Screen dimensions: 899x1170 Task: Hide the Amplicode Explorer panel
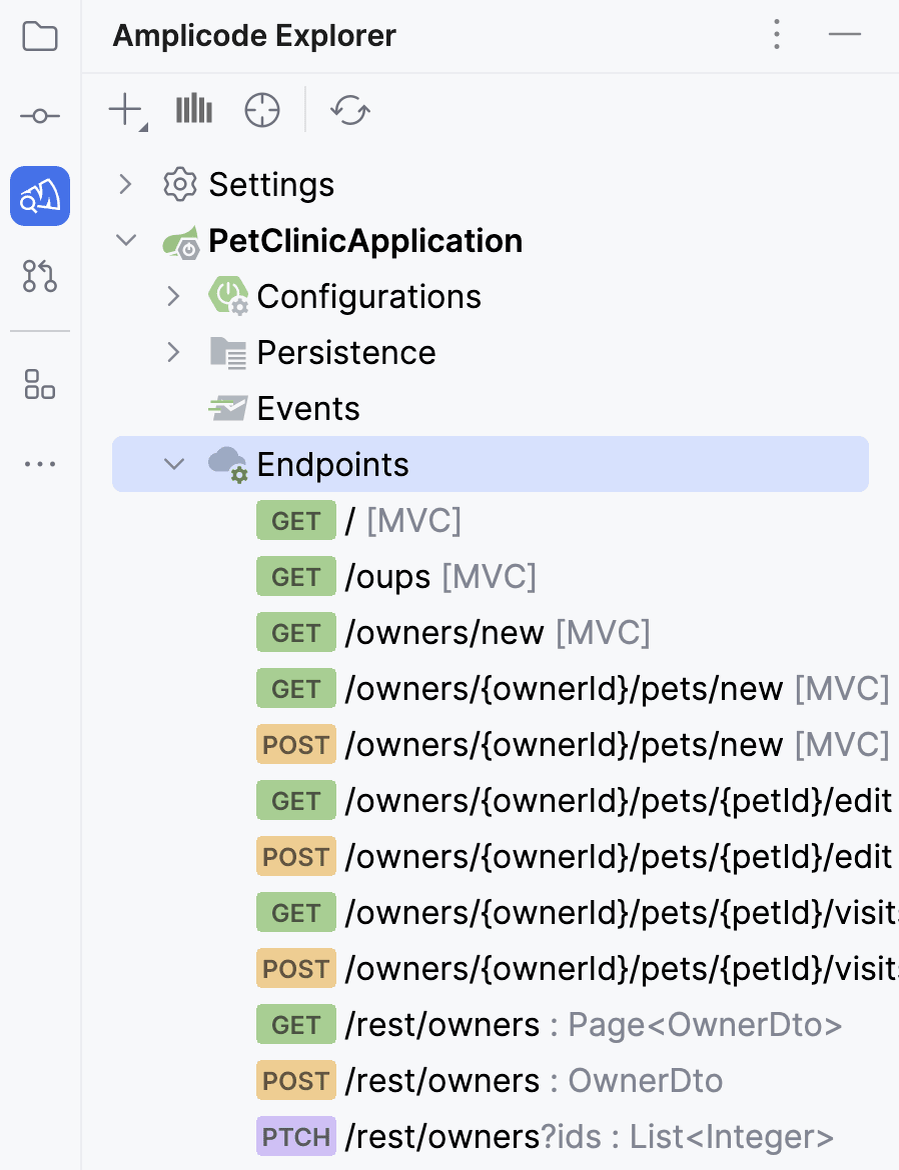pyautogui.click(x=845, y=35)
